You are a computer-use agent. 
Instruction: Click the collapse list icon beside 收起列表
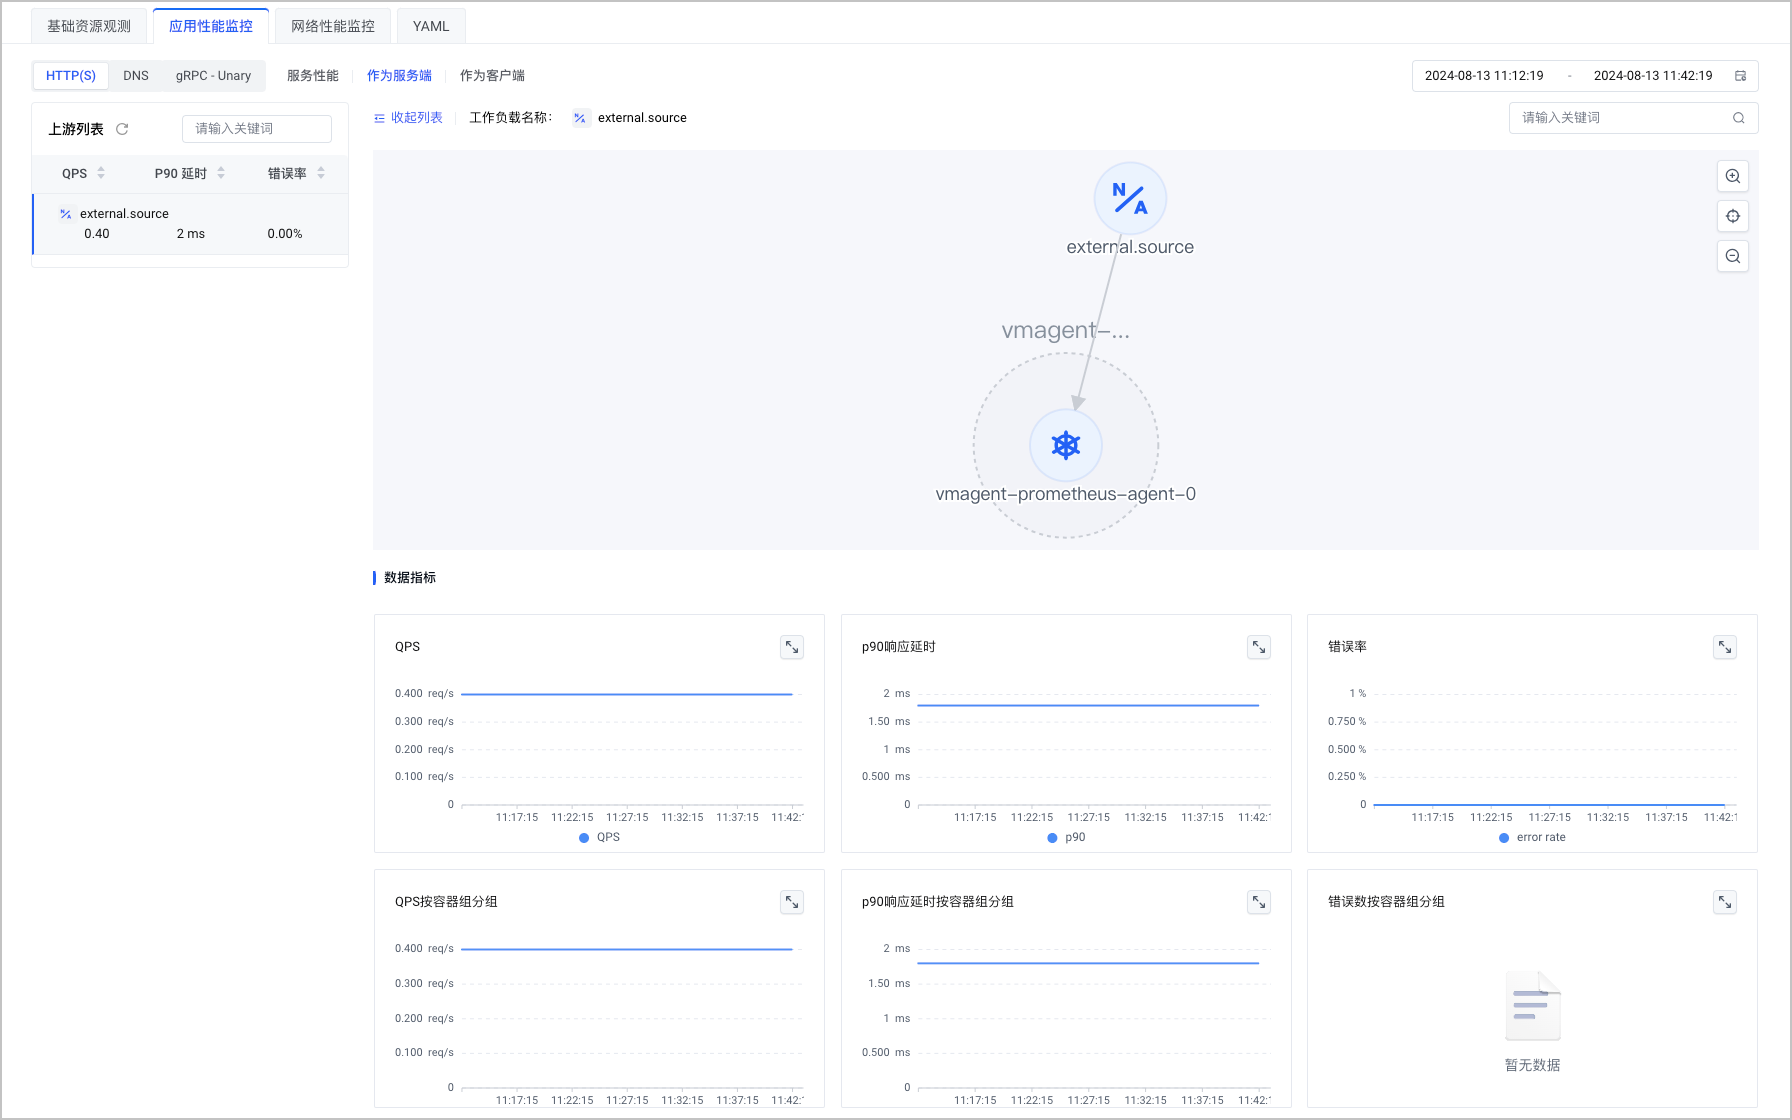(379, 118)
